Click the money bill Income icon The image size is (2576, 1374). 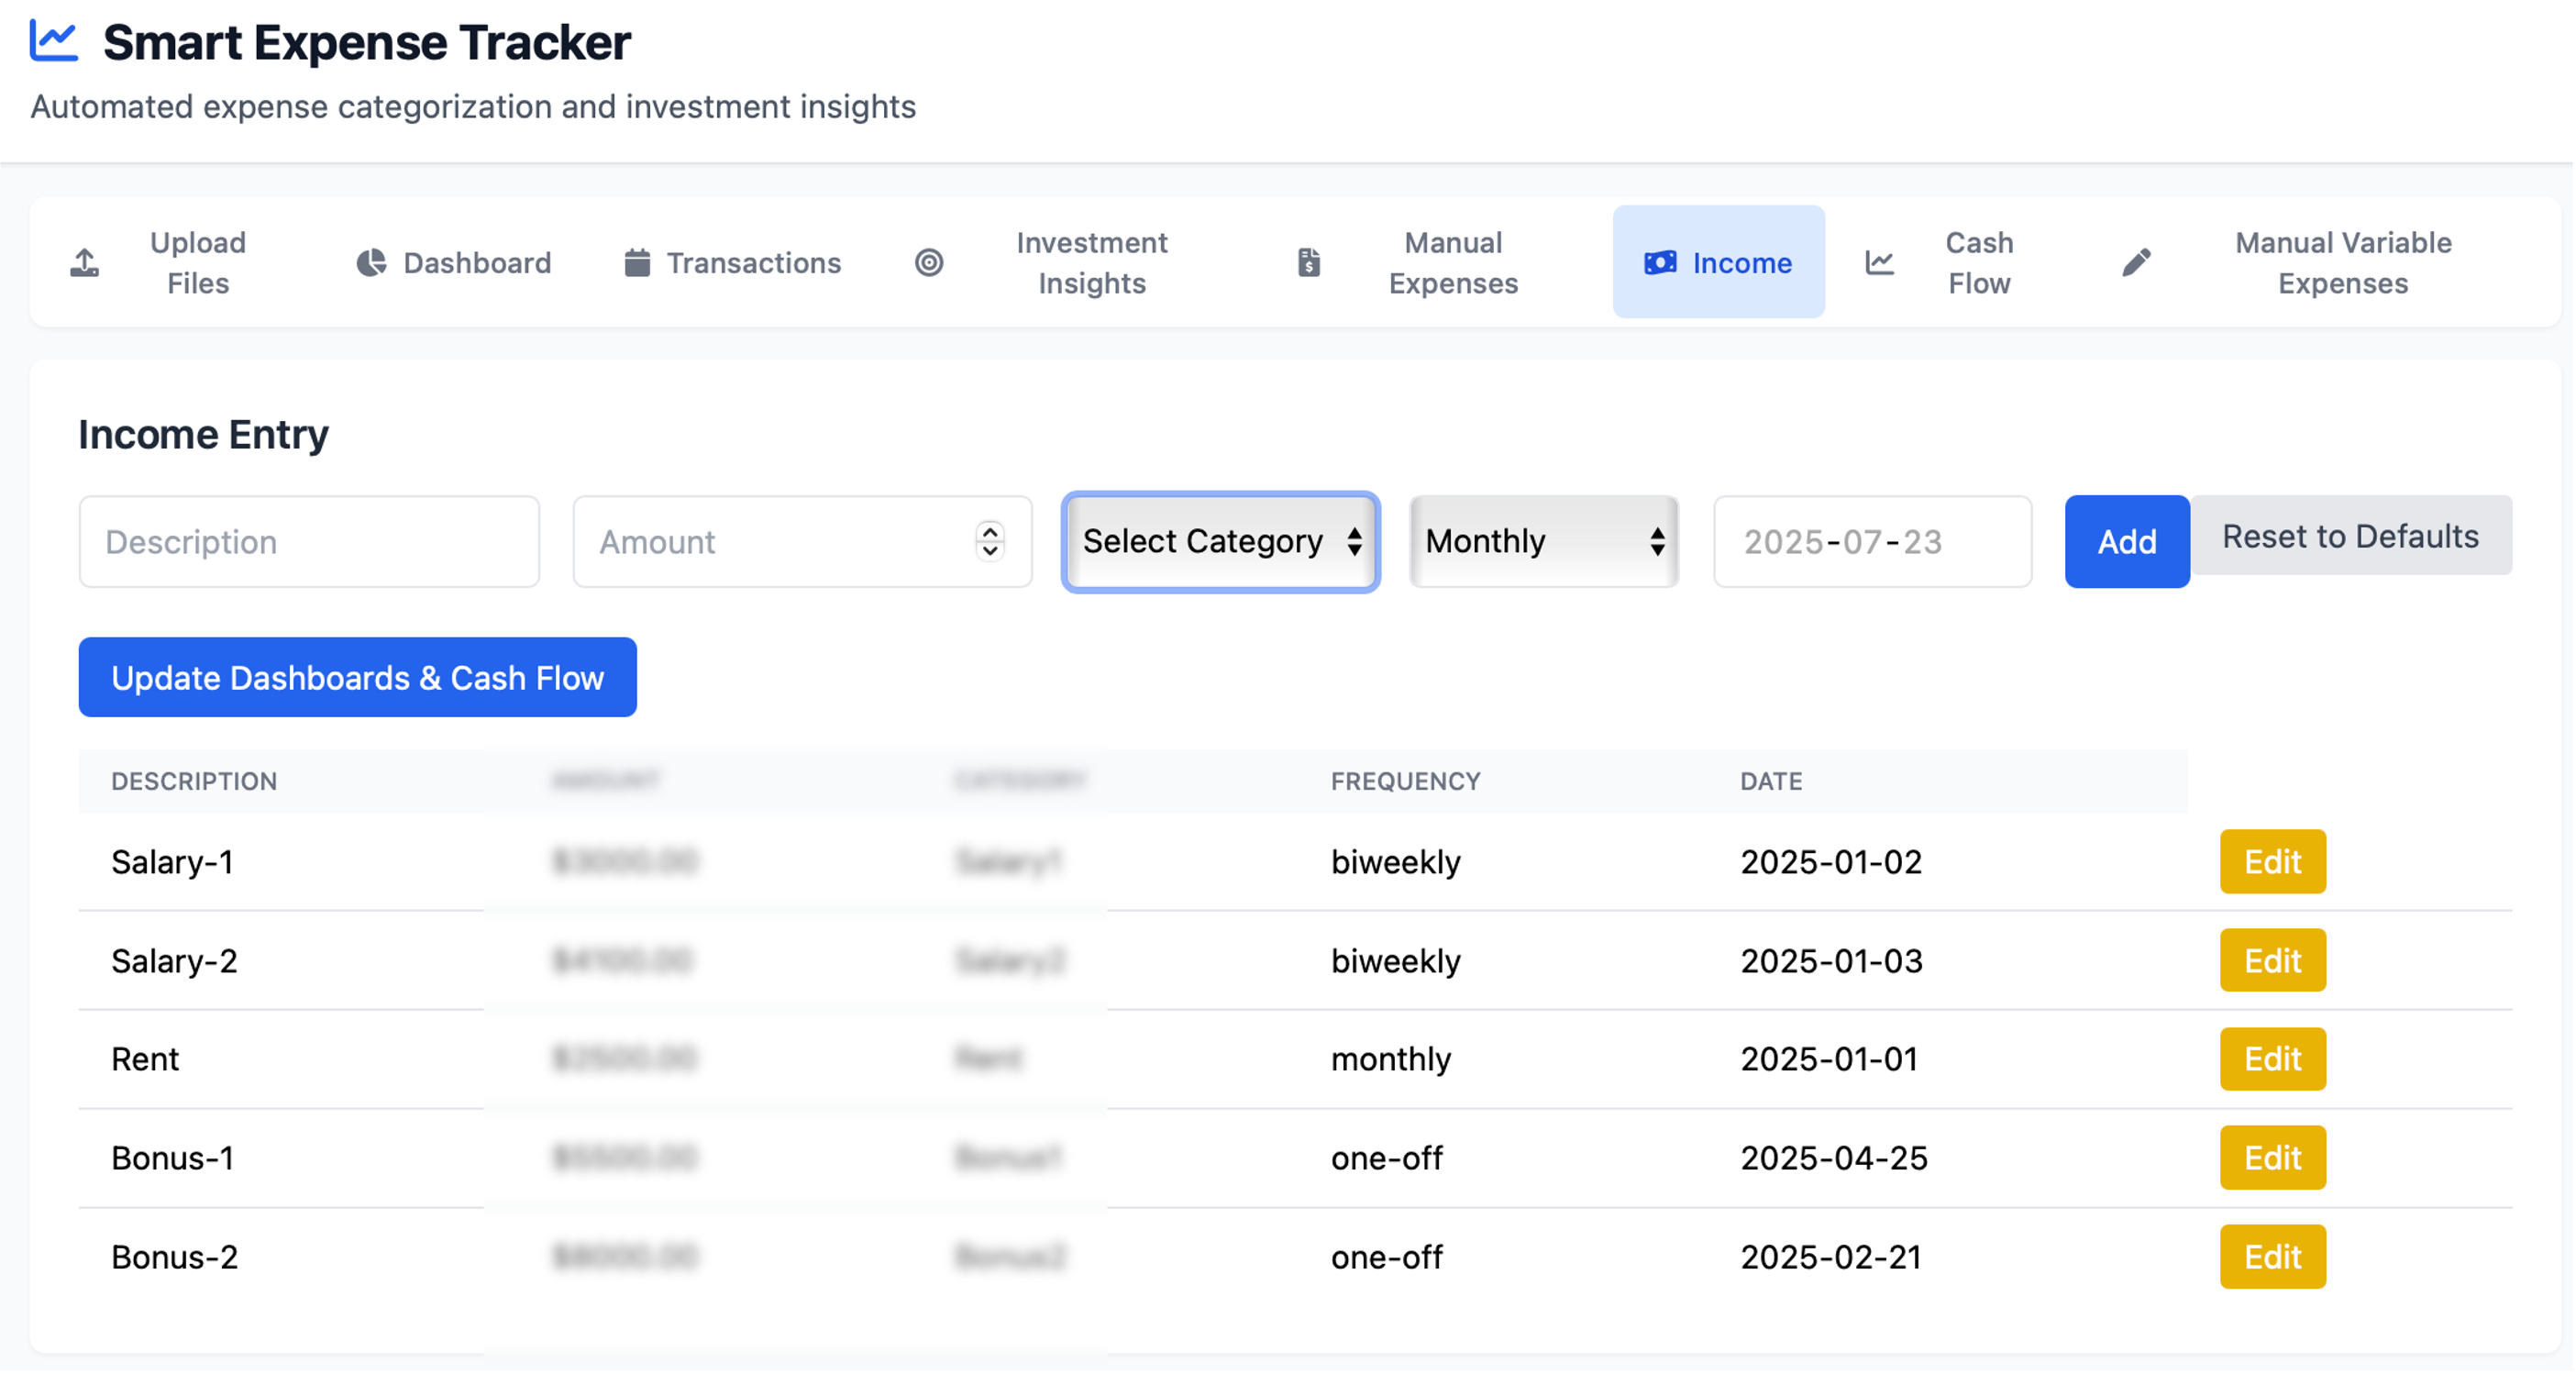[x=1660, y=263]
